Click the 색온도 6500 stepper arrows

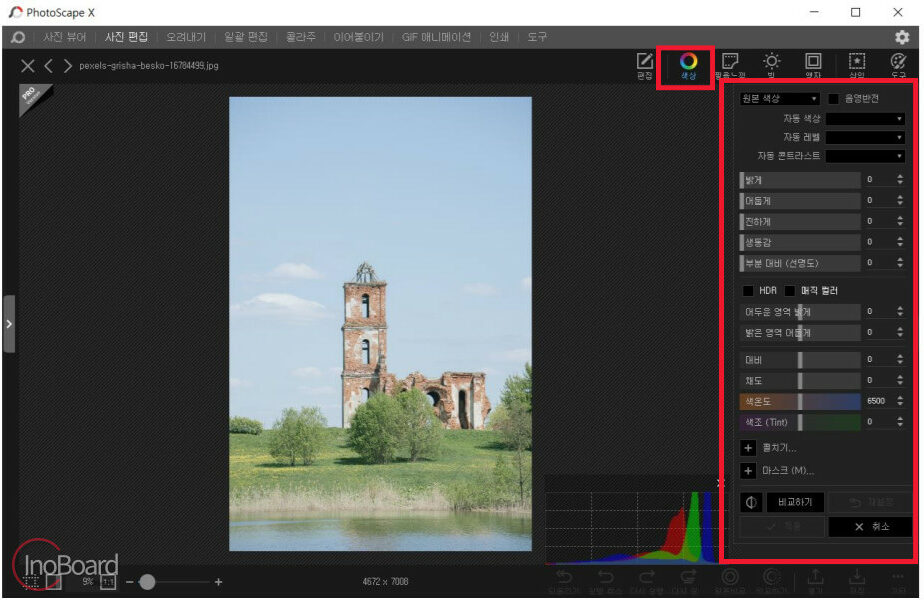(x=900, y=401)
